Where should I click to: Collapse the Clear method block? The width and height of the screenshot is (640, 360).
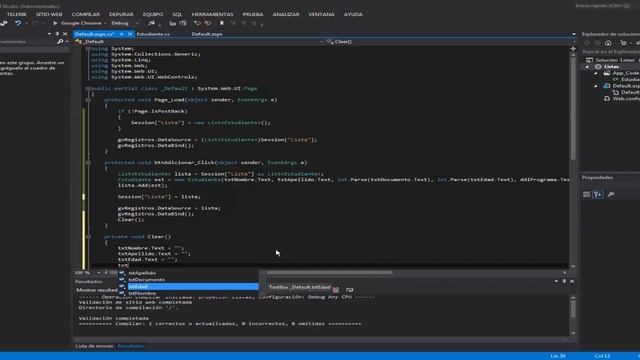88,237
